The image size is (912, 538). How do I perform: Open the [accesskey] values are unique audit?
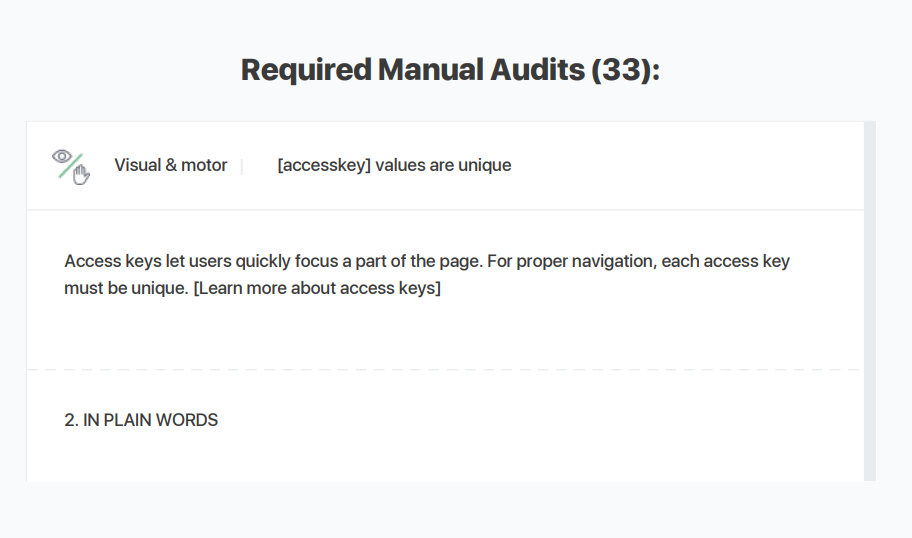point(394,165)
